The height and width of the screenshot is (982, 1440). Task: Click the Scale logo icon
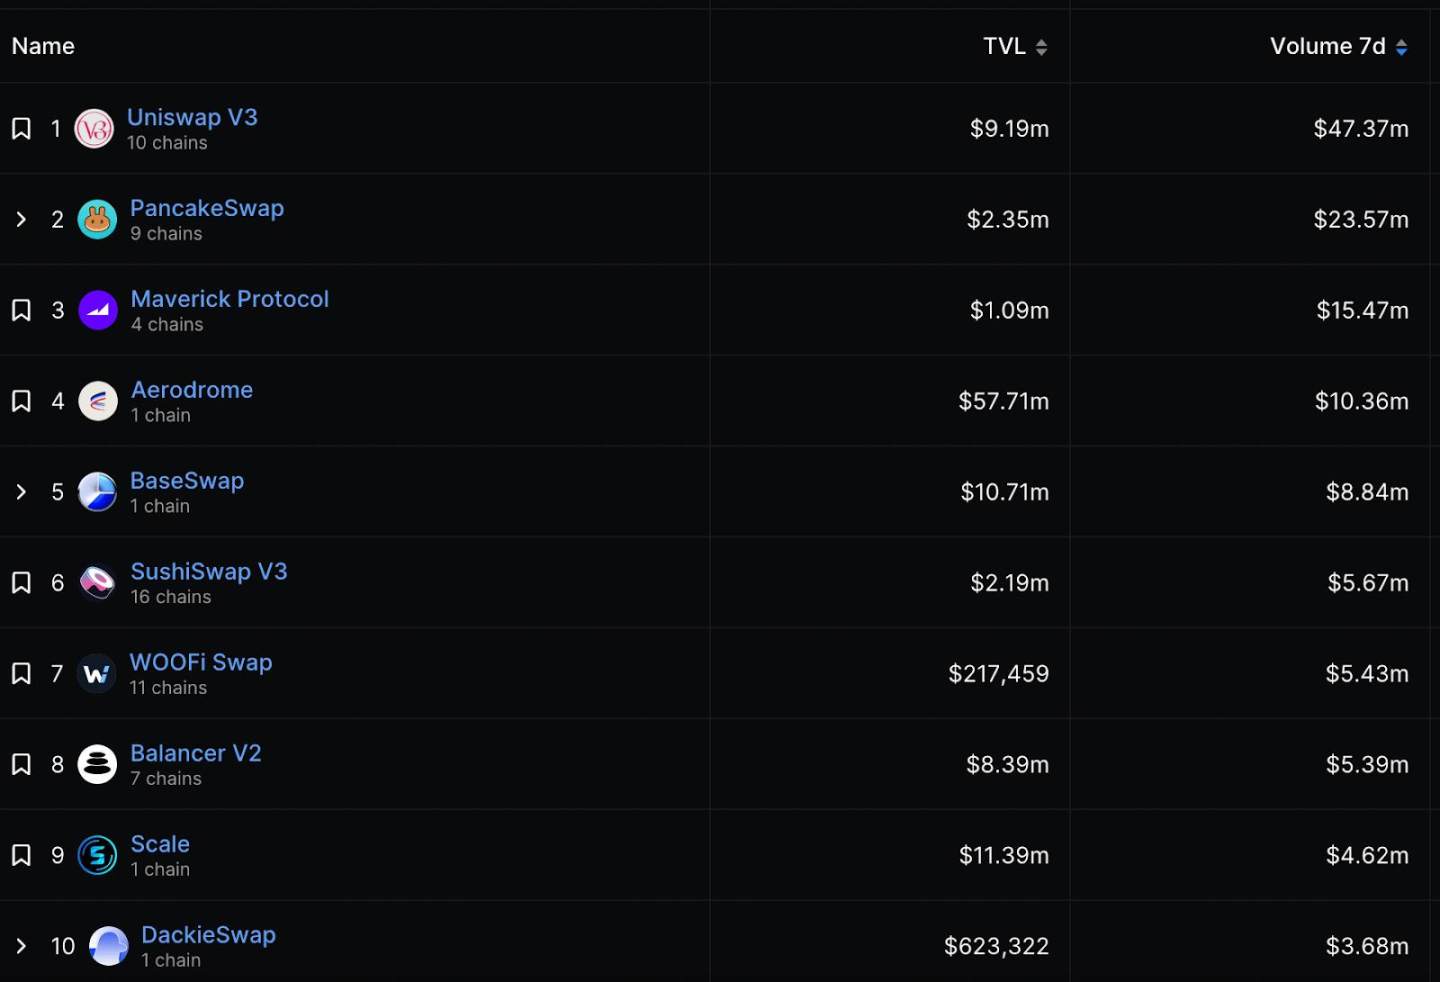point(98,856)
